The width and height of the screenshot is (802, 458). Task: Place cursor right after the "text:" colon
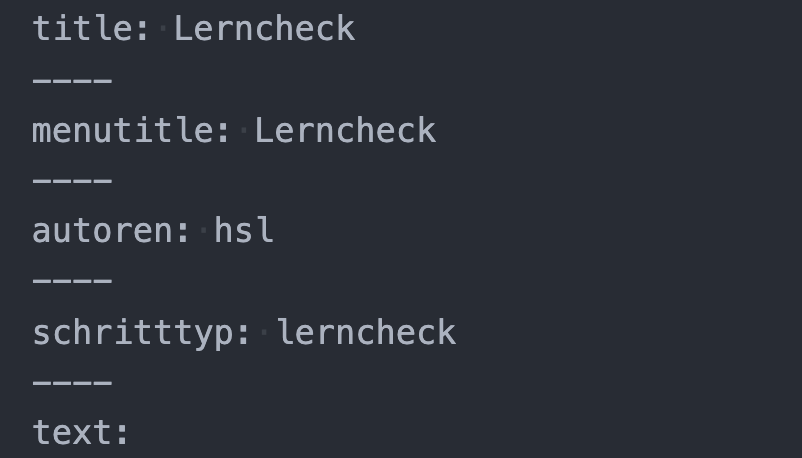pos(133,433)
